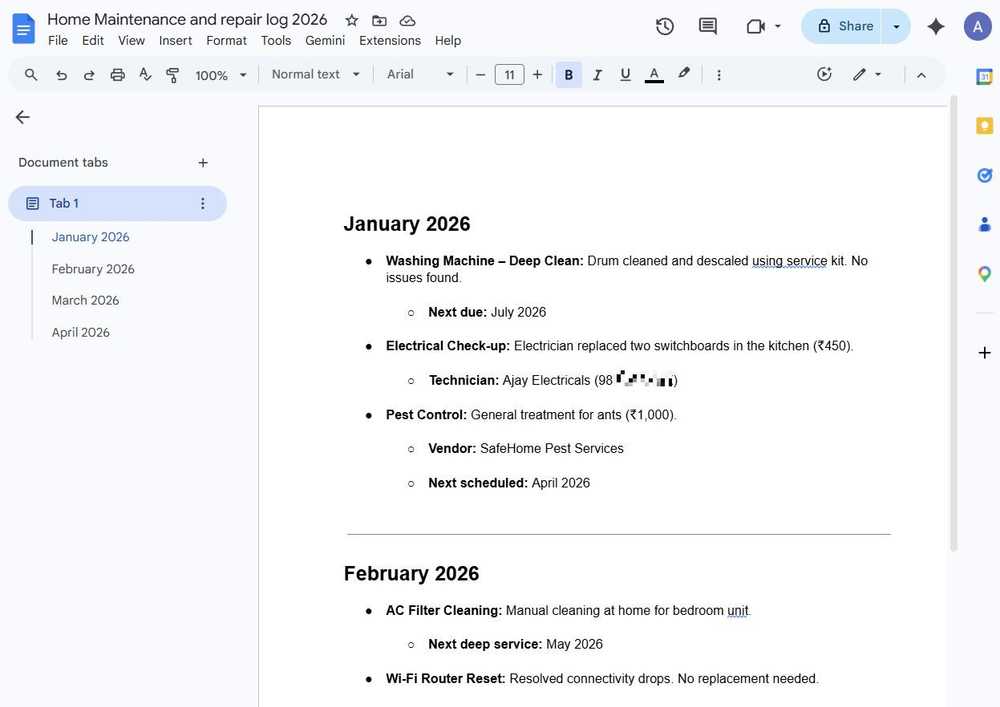
Task: Open version history clock icon
Action: (665, 26)
